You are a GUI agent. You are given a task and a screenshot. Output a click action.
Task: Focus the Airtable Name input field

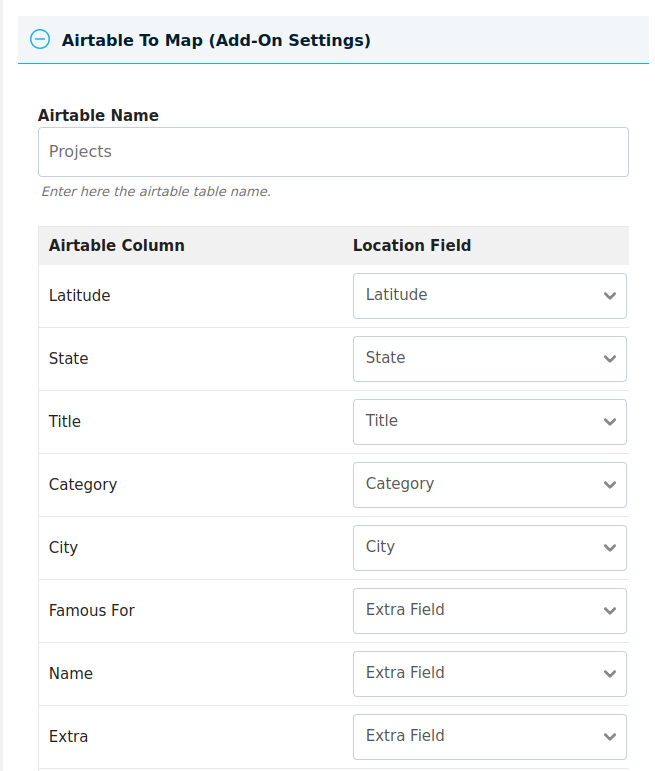coord(333,152)
